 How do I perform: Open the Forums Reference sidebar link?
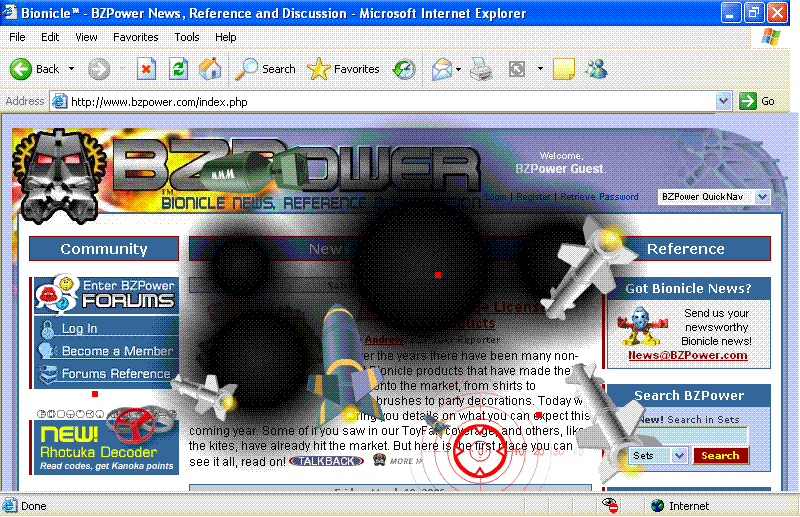click(x=116, y=374)
